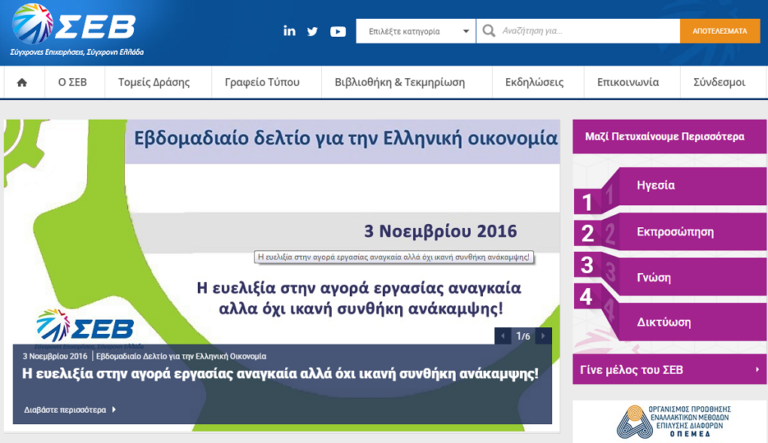The image size is (768, 443).
Task: Click the ΟΠΕΜΕΔ organization logo
Action: point(673,421)
